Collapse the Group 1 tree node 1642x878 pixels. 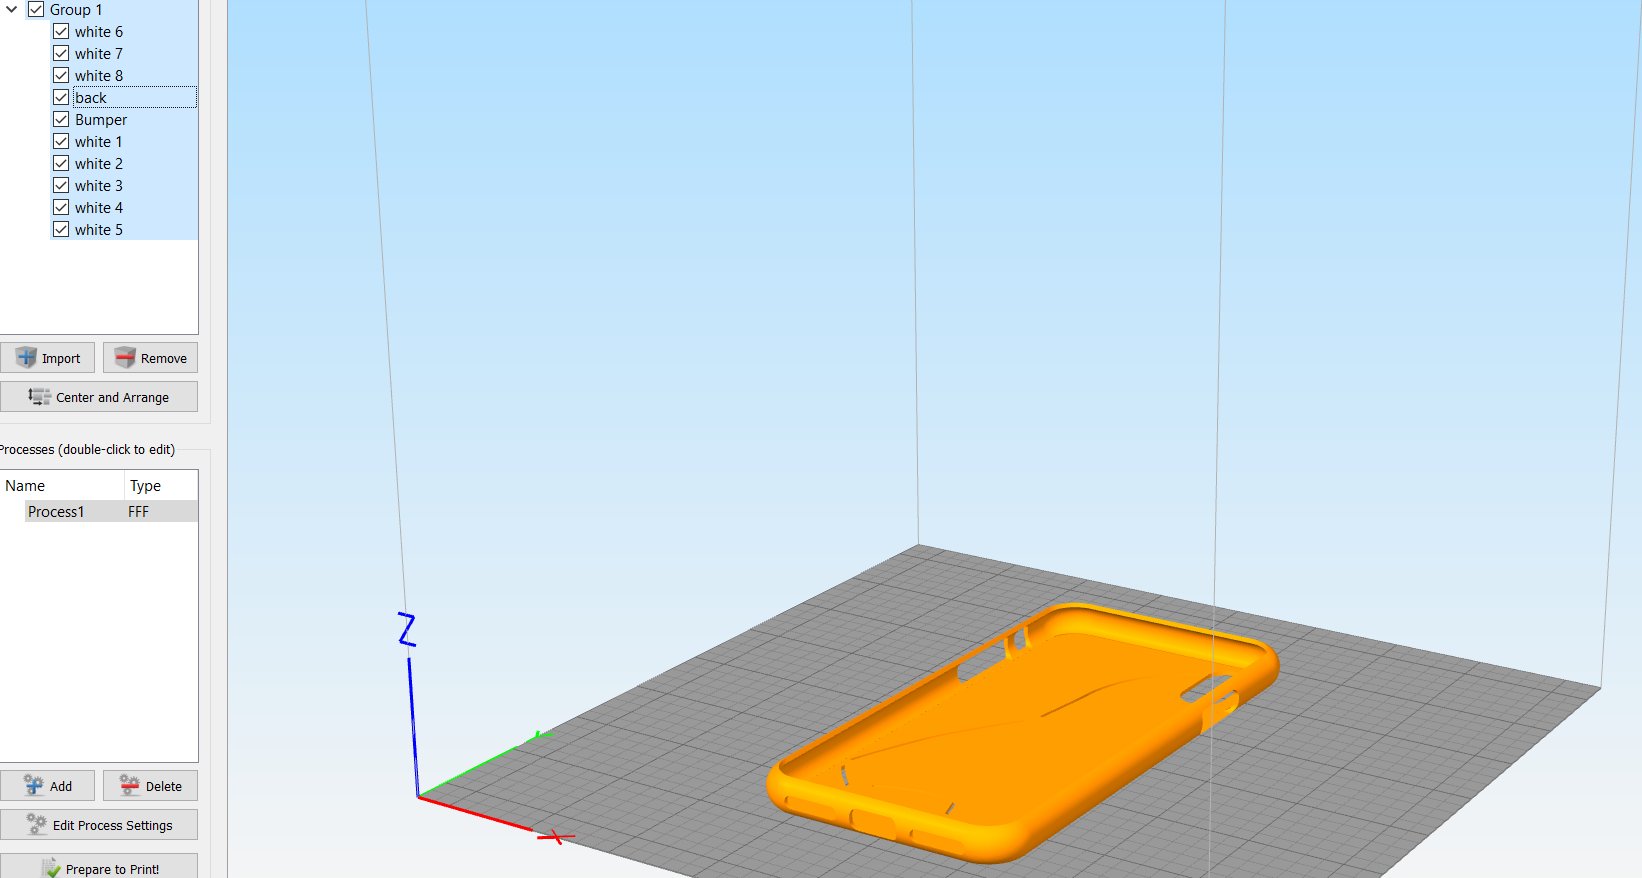click(12, 10)
